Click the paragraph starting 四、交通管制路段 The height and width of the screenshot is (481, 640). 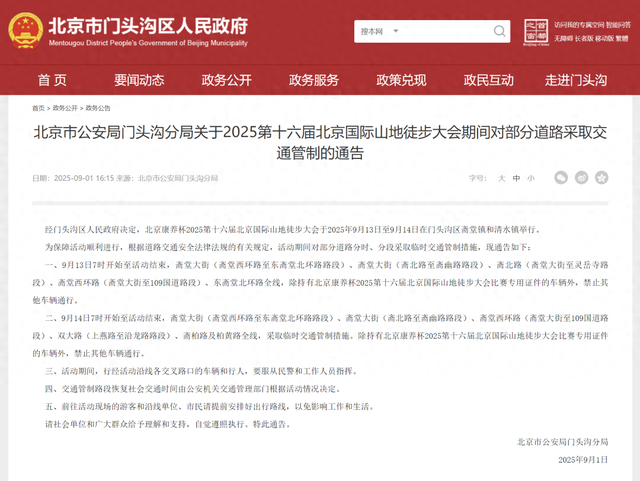click(x=193, y=389)
